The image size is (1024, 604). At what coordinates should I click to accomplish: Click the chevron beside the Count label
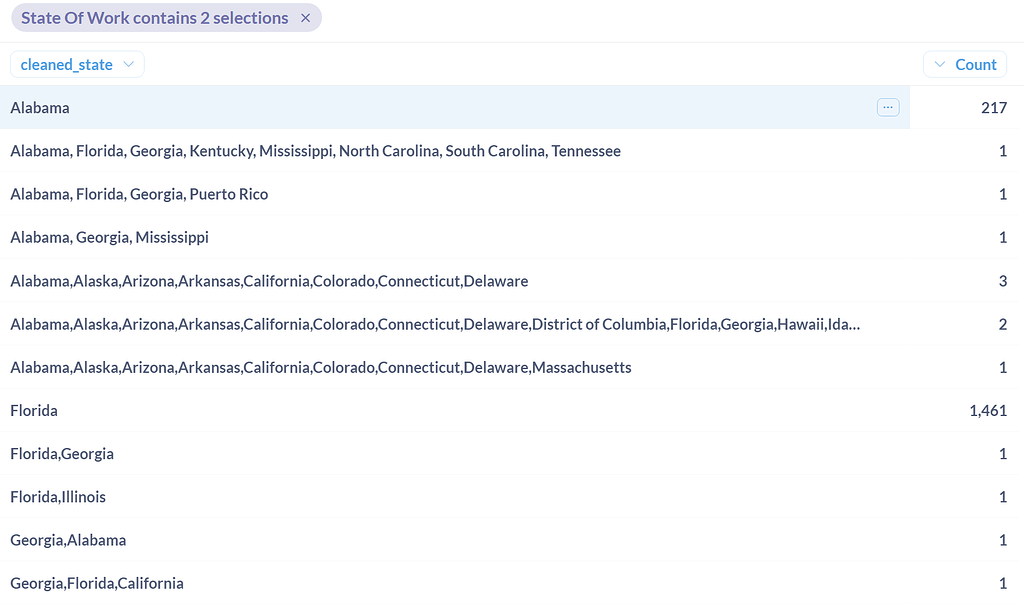click(x=941, y=63)
